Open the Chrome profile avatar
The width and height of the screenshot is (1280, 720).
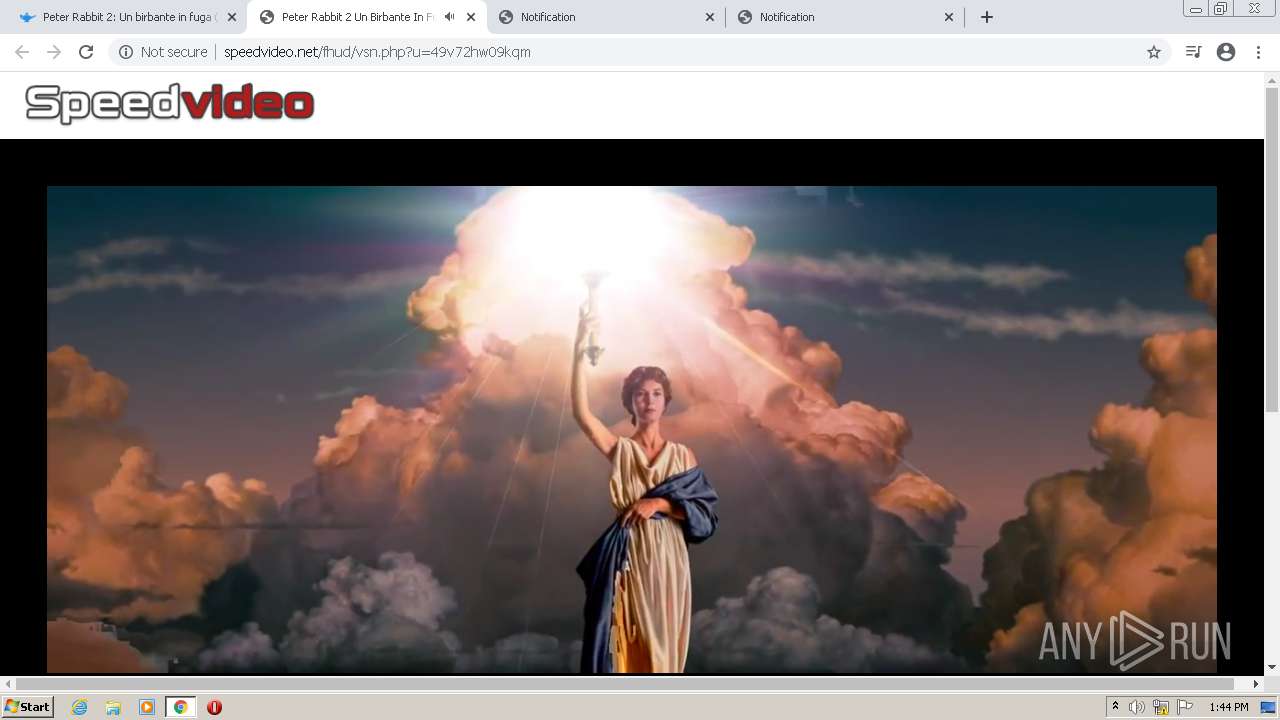tap(1226, 52)
